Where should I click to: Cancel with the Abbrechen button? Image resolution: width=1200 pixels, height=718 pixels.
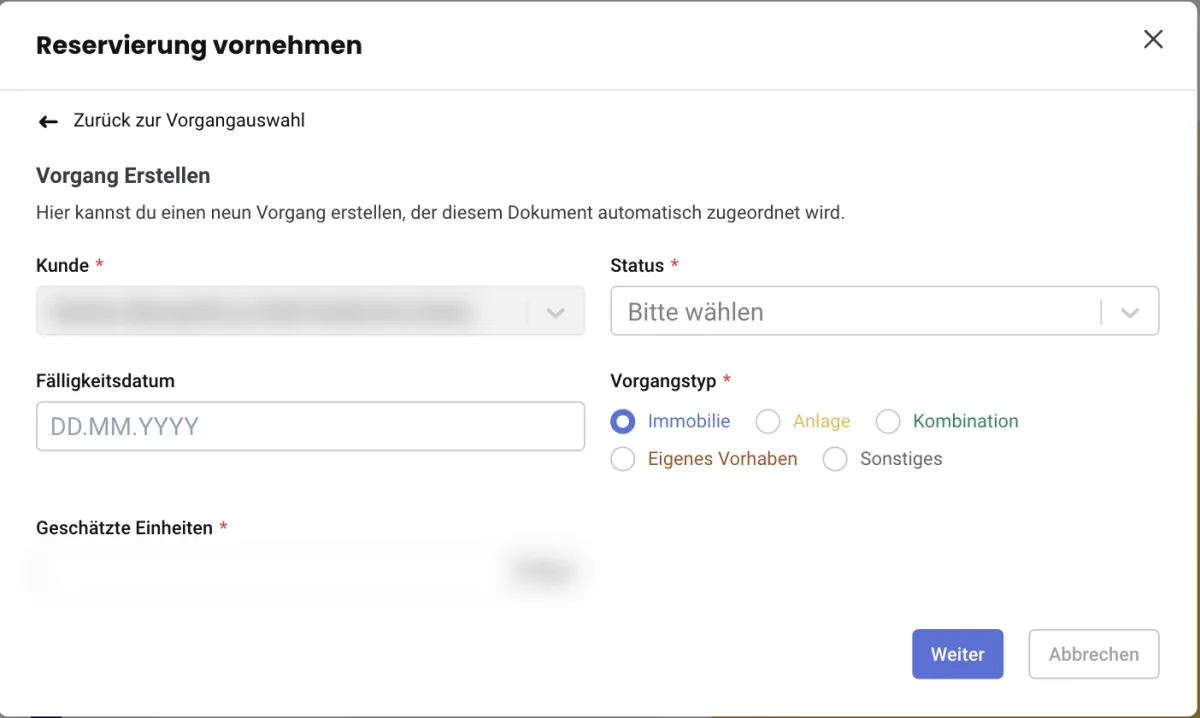(1094, 654)
